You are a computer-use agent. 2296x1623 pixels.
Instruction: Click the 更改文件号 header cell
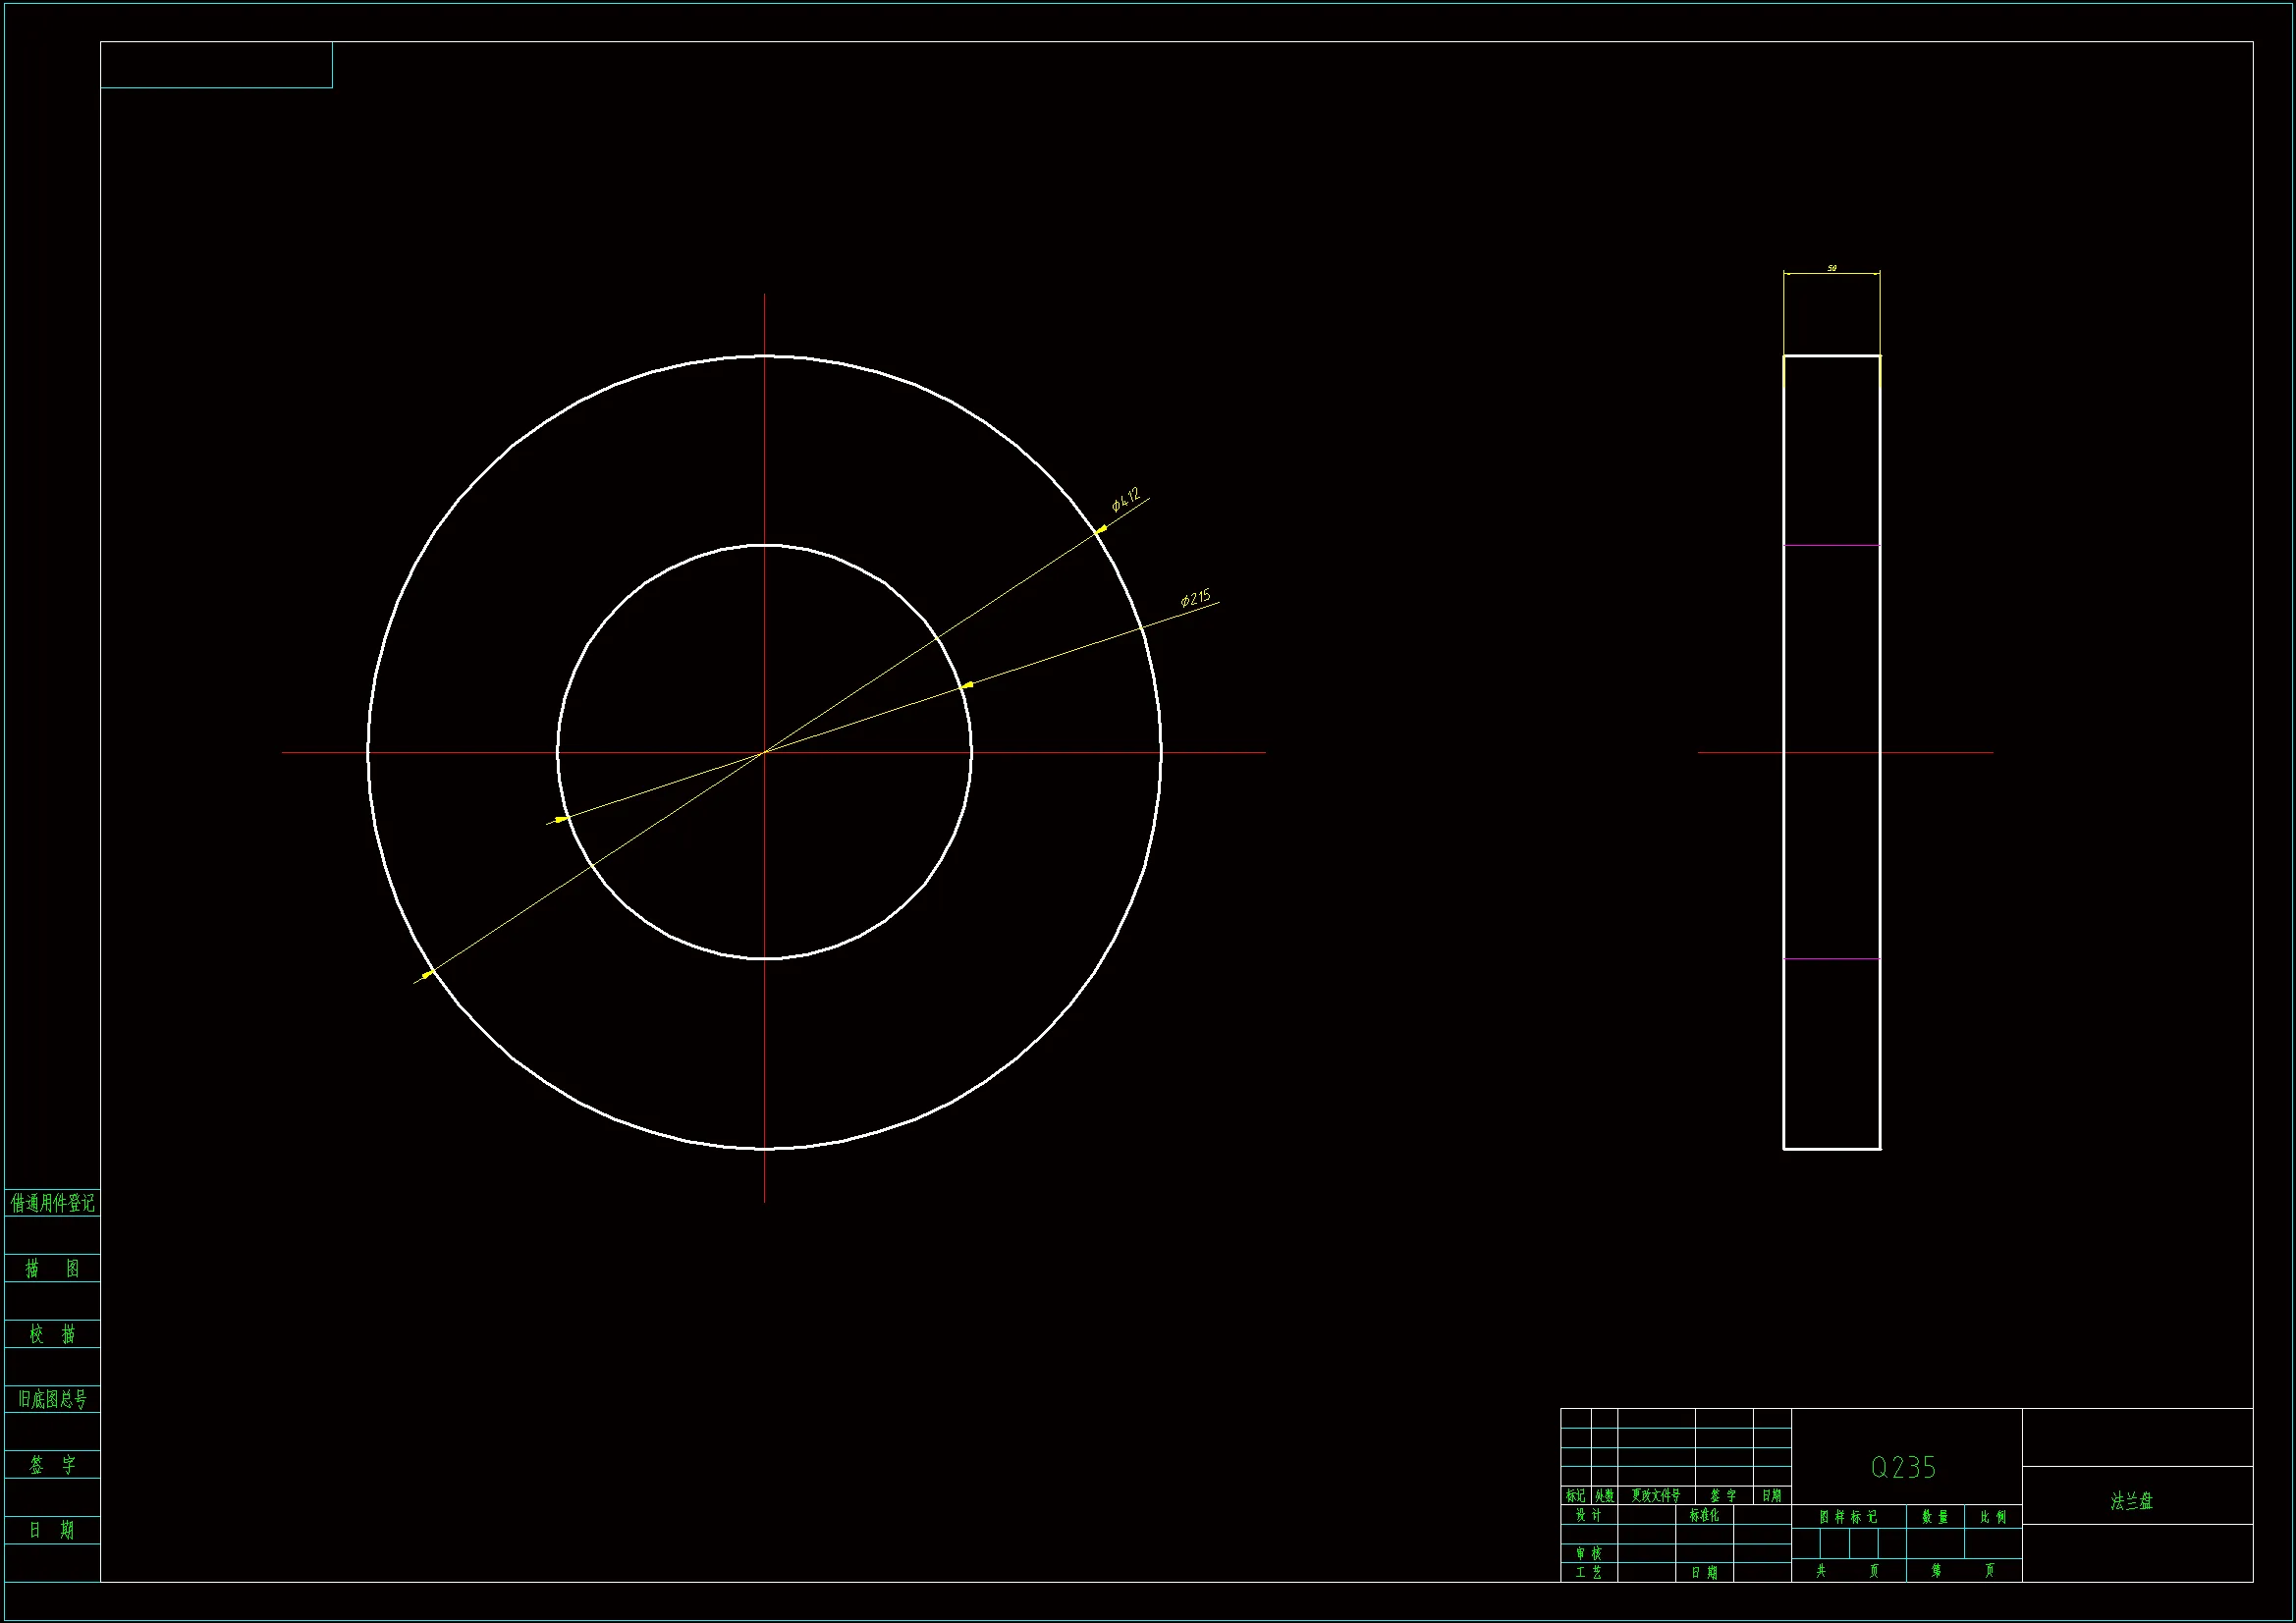(1655, 1496)
